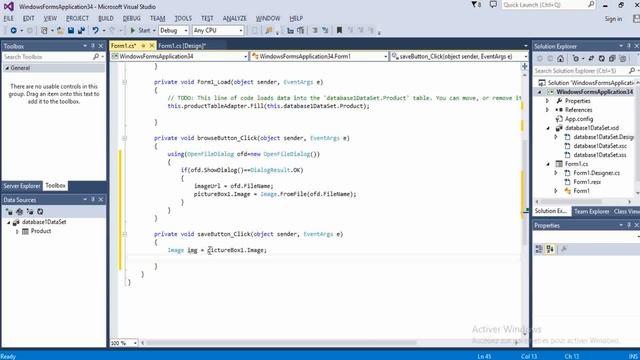Open the saveButton_Click member dropdown
Screen dimensions: 640x360
pyautogui.click(x=525, y=57)
